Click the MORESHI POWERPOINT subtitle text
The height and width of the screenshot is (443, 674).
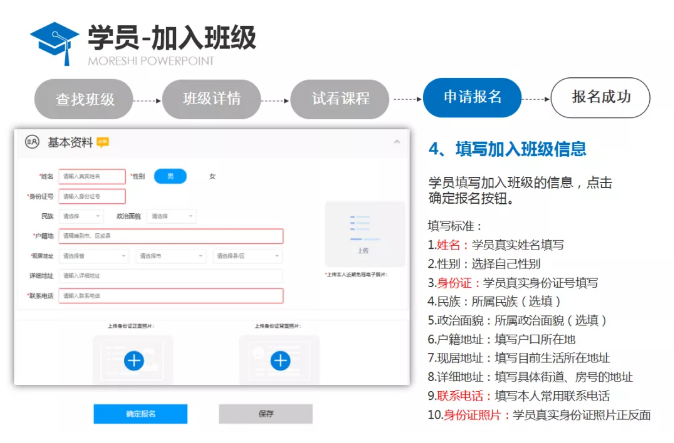151,61
